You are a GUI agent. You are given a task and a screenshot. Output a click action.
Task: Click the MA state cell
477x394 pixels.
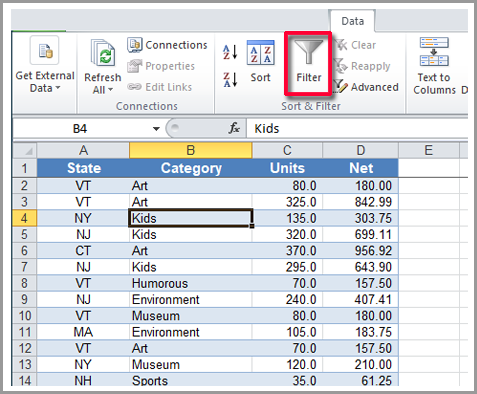pos(83,332)
